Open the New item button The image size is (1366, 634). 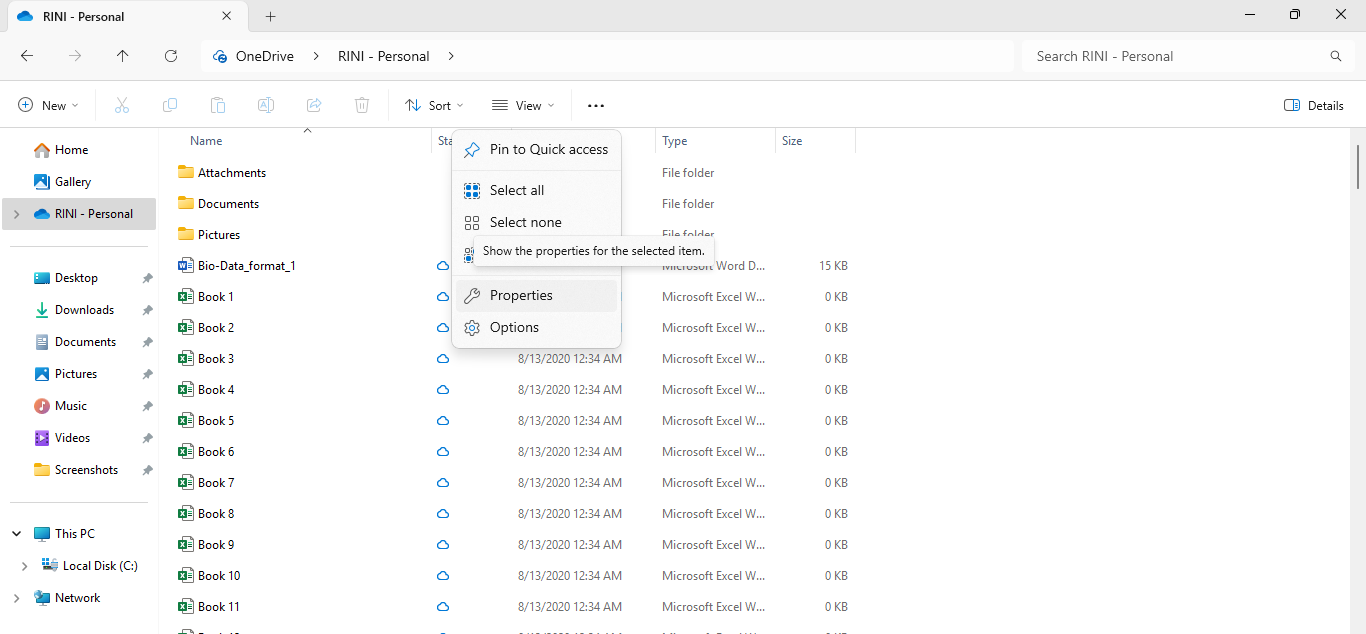(x=48, y=105)
